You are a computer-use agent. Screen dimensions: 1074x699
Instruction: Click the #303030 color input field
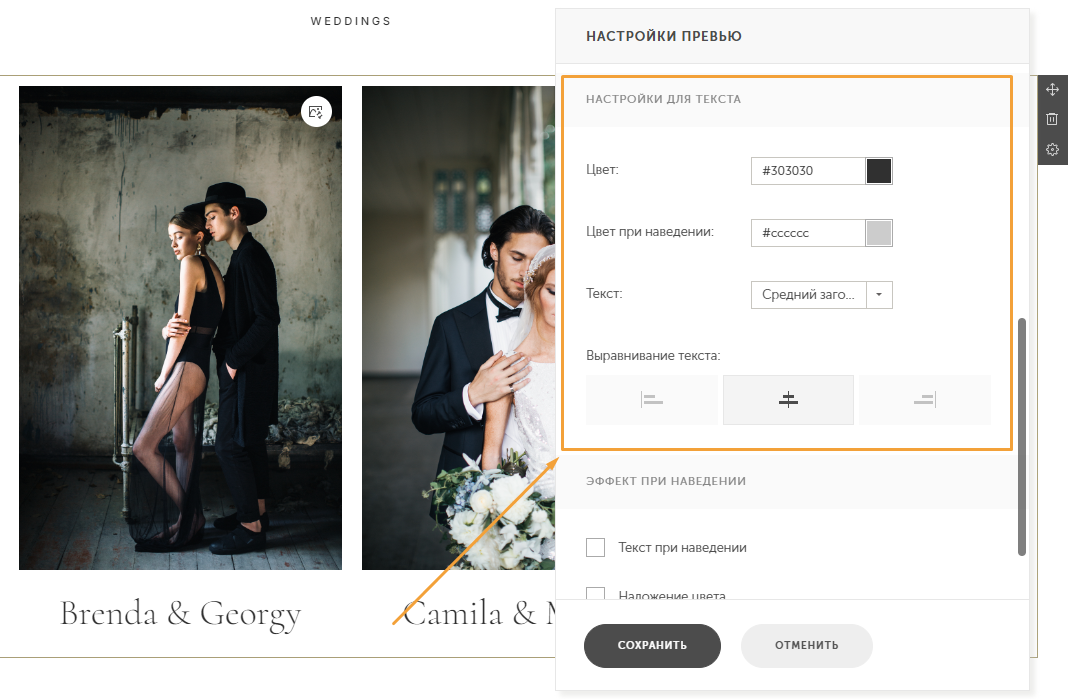808,171
